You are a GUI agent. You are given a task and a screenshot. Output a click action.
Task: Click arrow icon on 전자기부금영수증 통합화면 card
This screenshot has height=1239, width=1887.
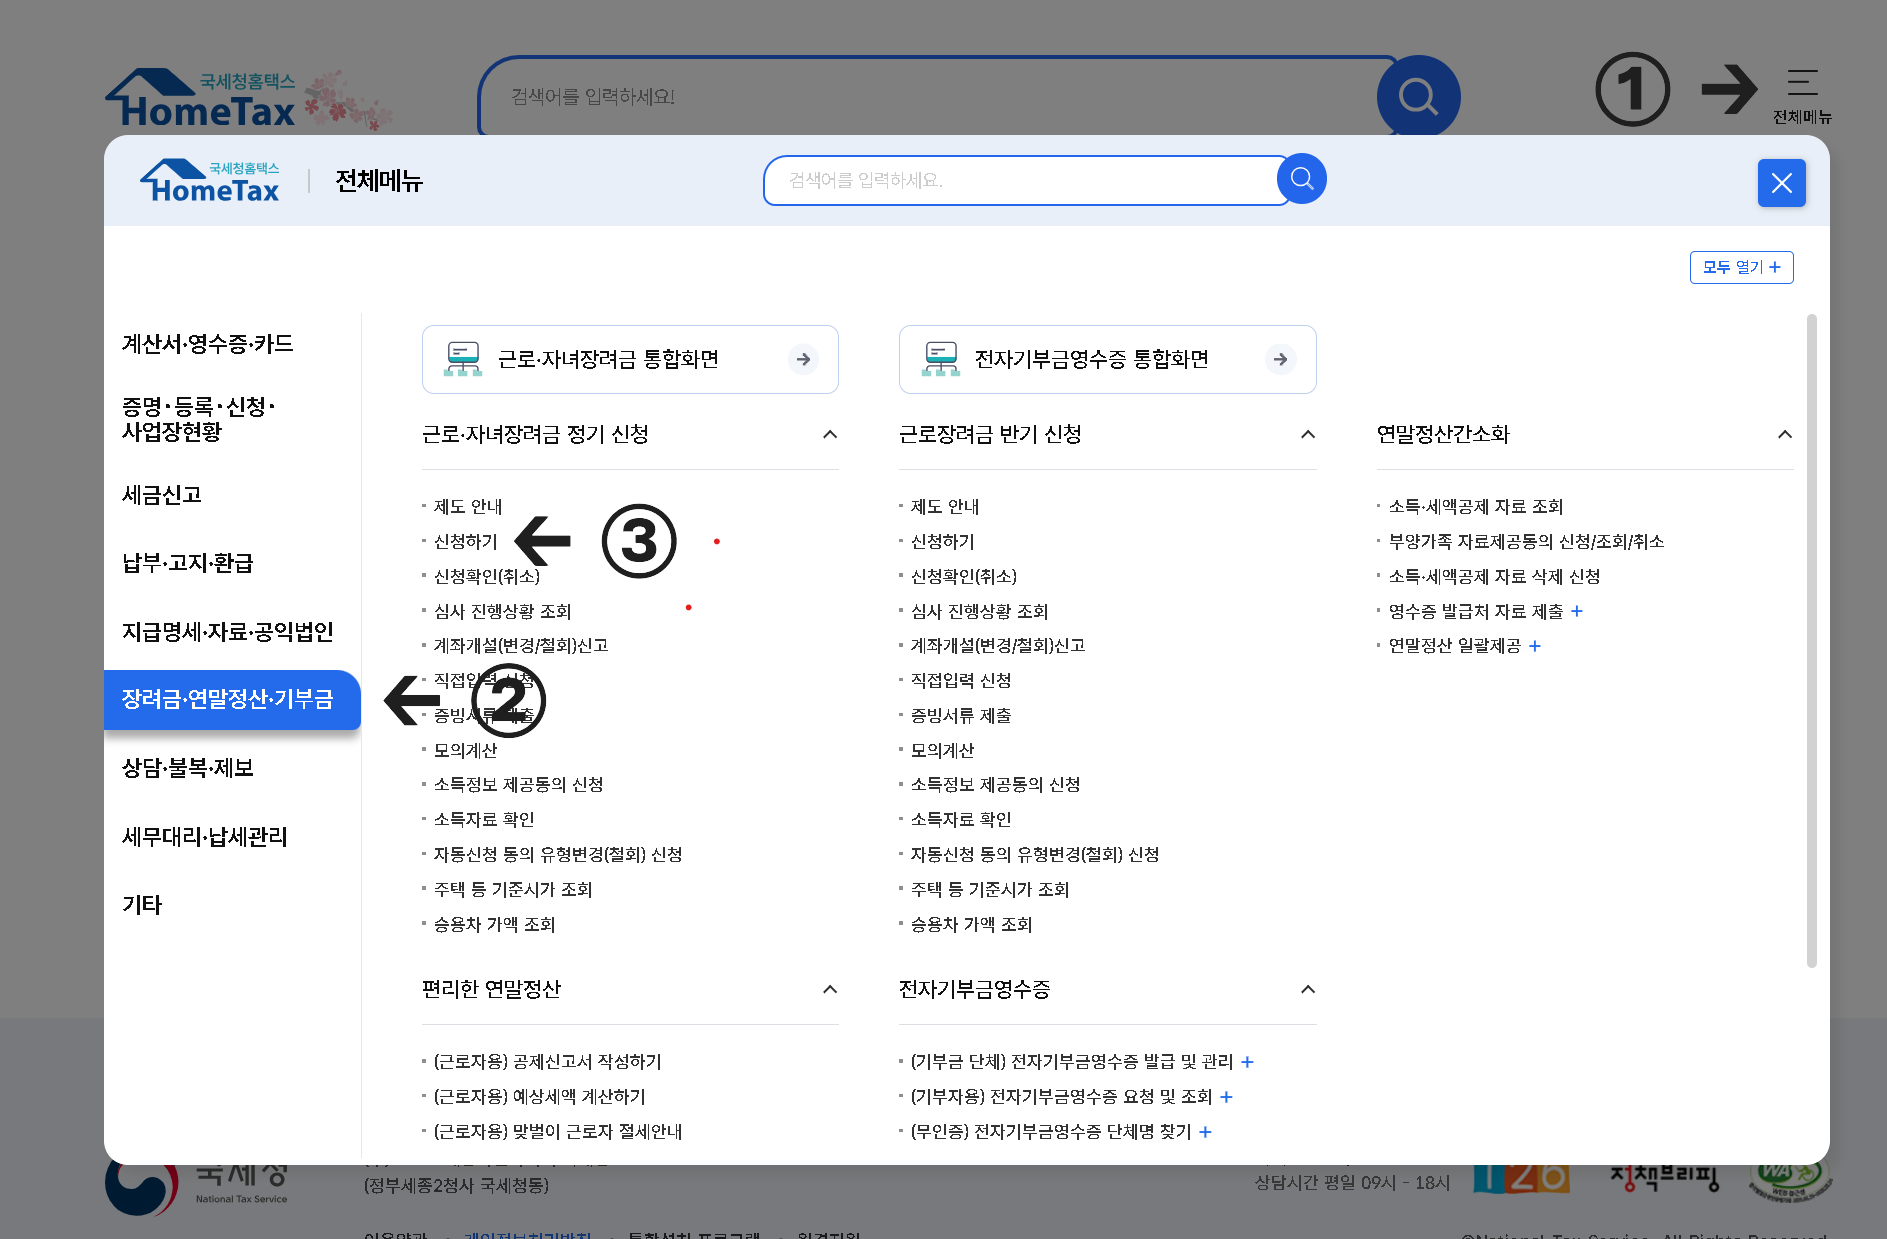(x=1280, y=359)
